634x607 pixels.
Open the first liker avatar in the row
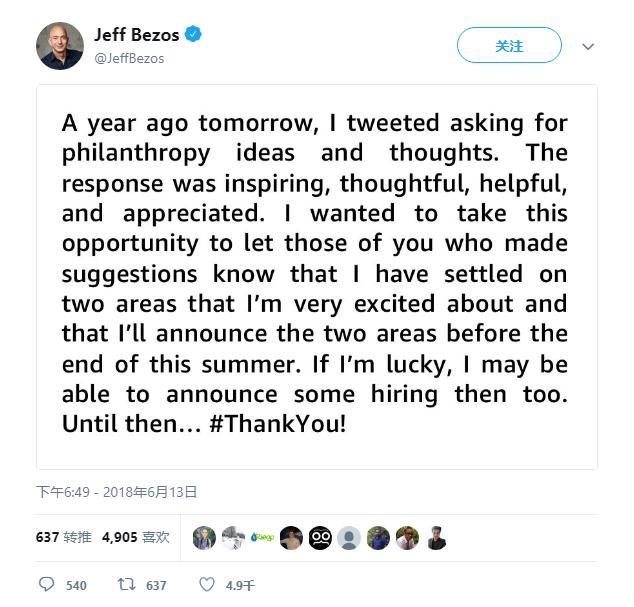click(x=204, y=538)
